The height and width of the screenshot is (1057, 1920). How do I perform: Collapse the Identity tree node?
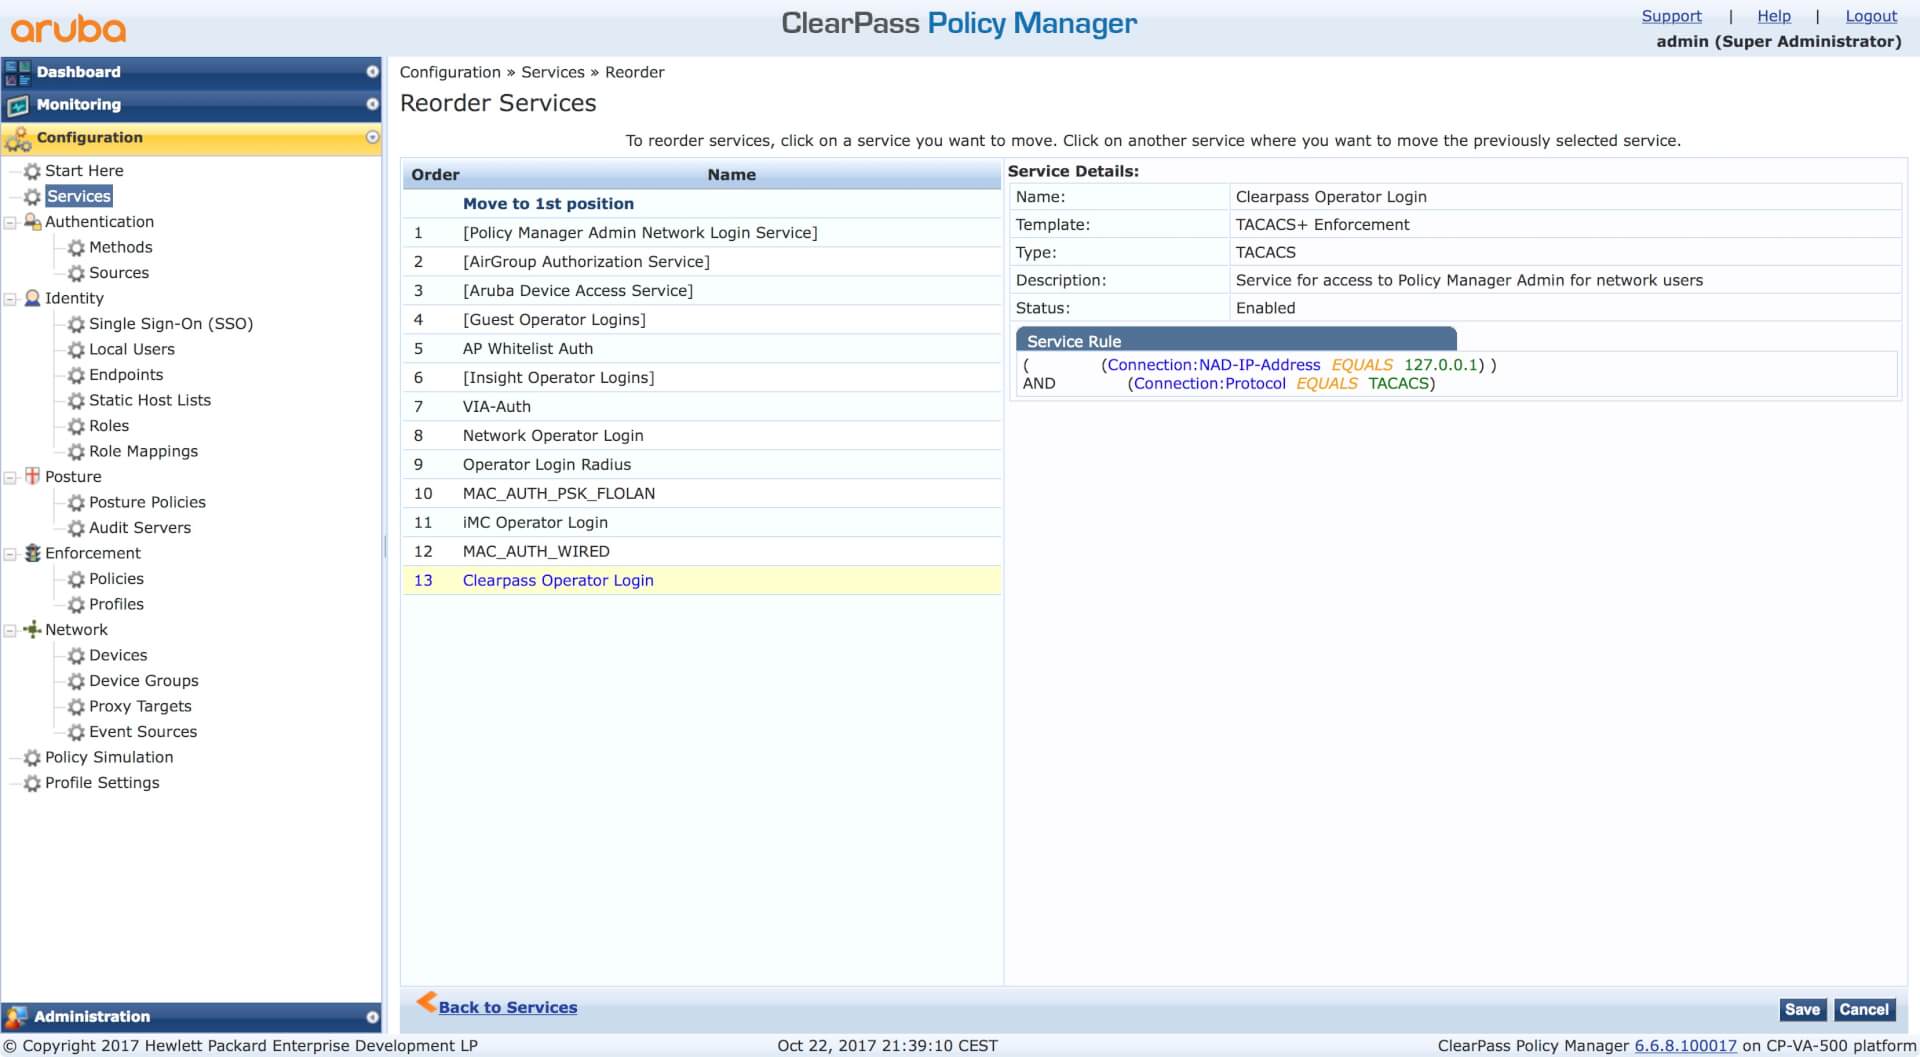point(10,298)
